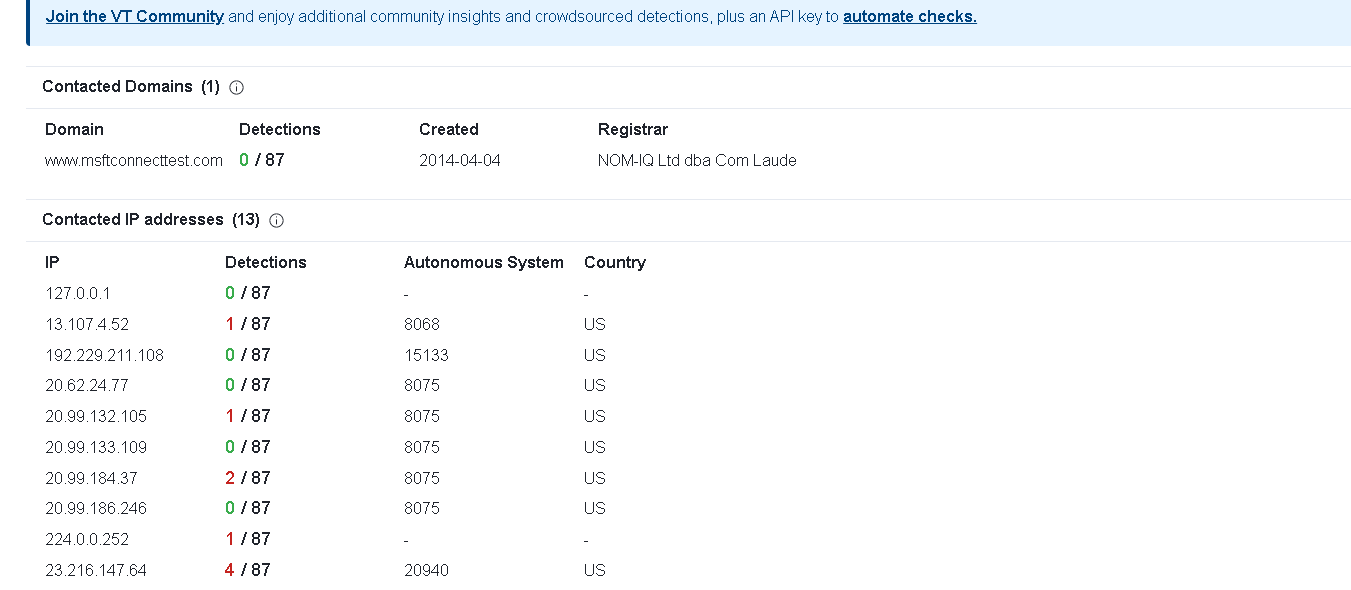This screenshot has width=1351, height=590.
Task: Select IP address 127.0.0.1
Action: click(x=78, y=294)
